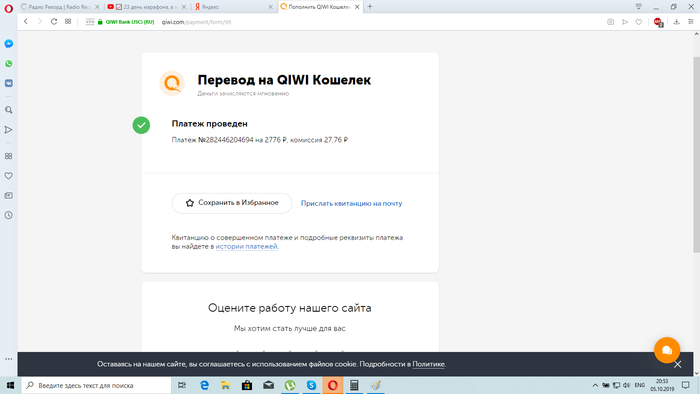Open the Windows notification center
Image resolution: width=700 pixels, height=394 pixels.
(x=686, y=385)
